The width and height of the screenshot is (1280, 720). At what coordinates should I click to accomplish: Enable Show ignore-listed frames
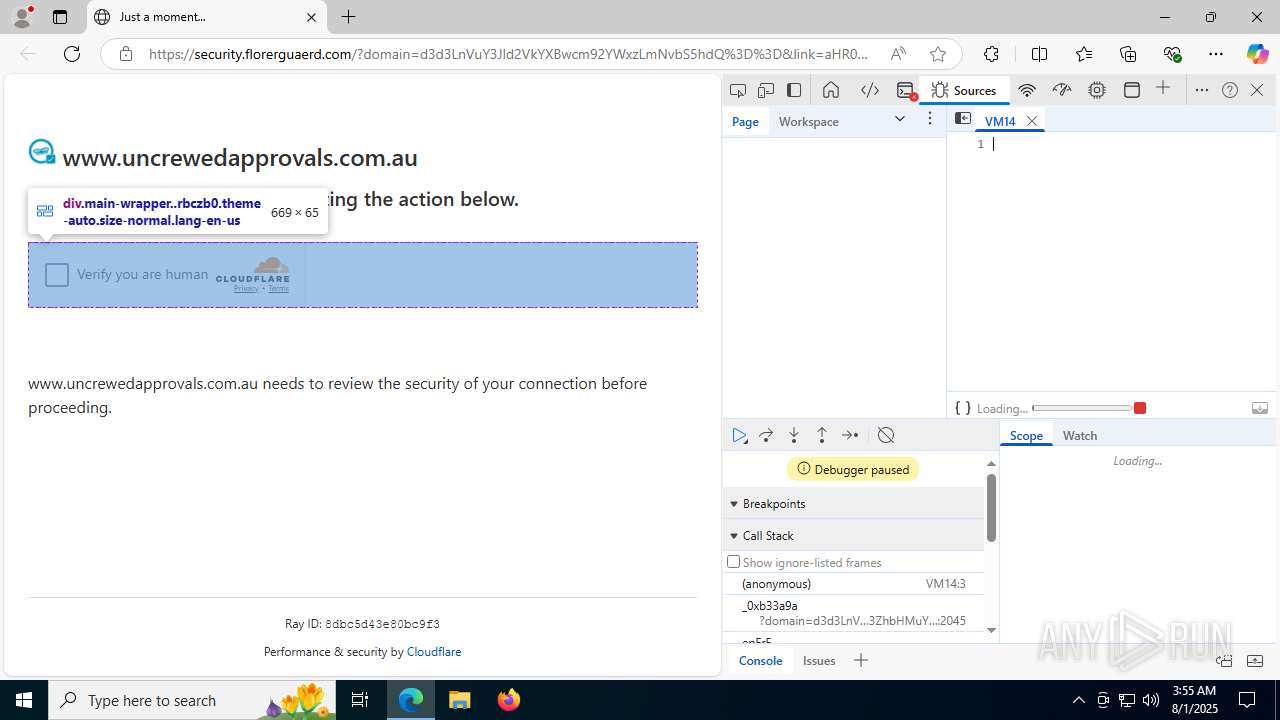[x=734, y=562]
